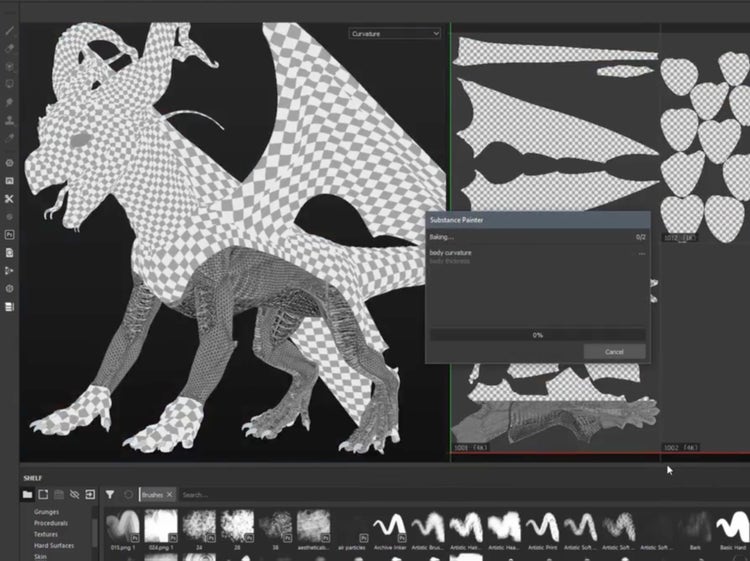Image resolution: width=750 pixels, height=561 pixels.
Task: Select the Clone stamp tool
Action: 9,120
